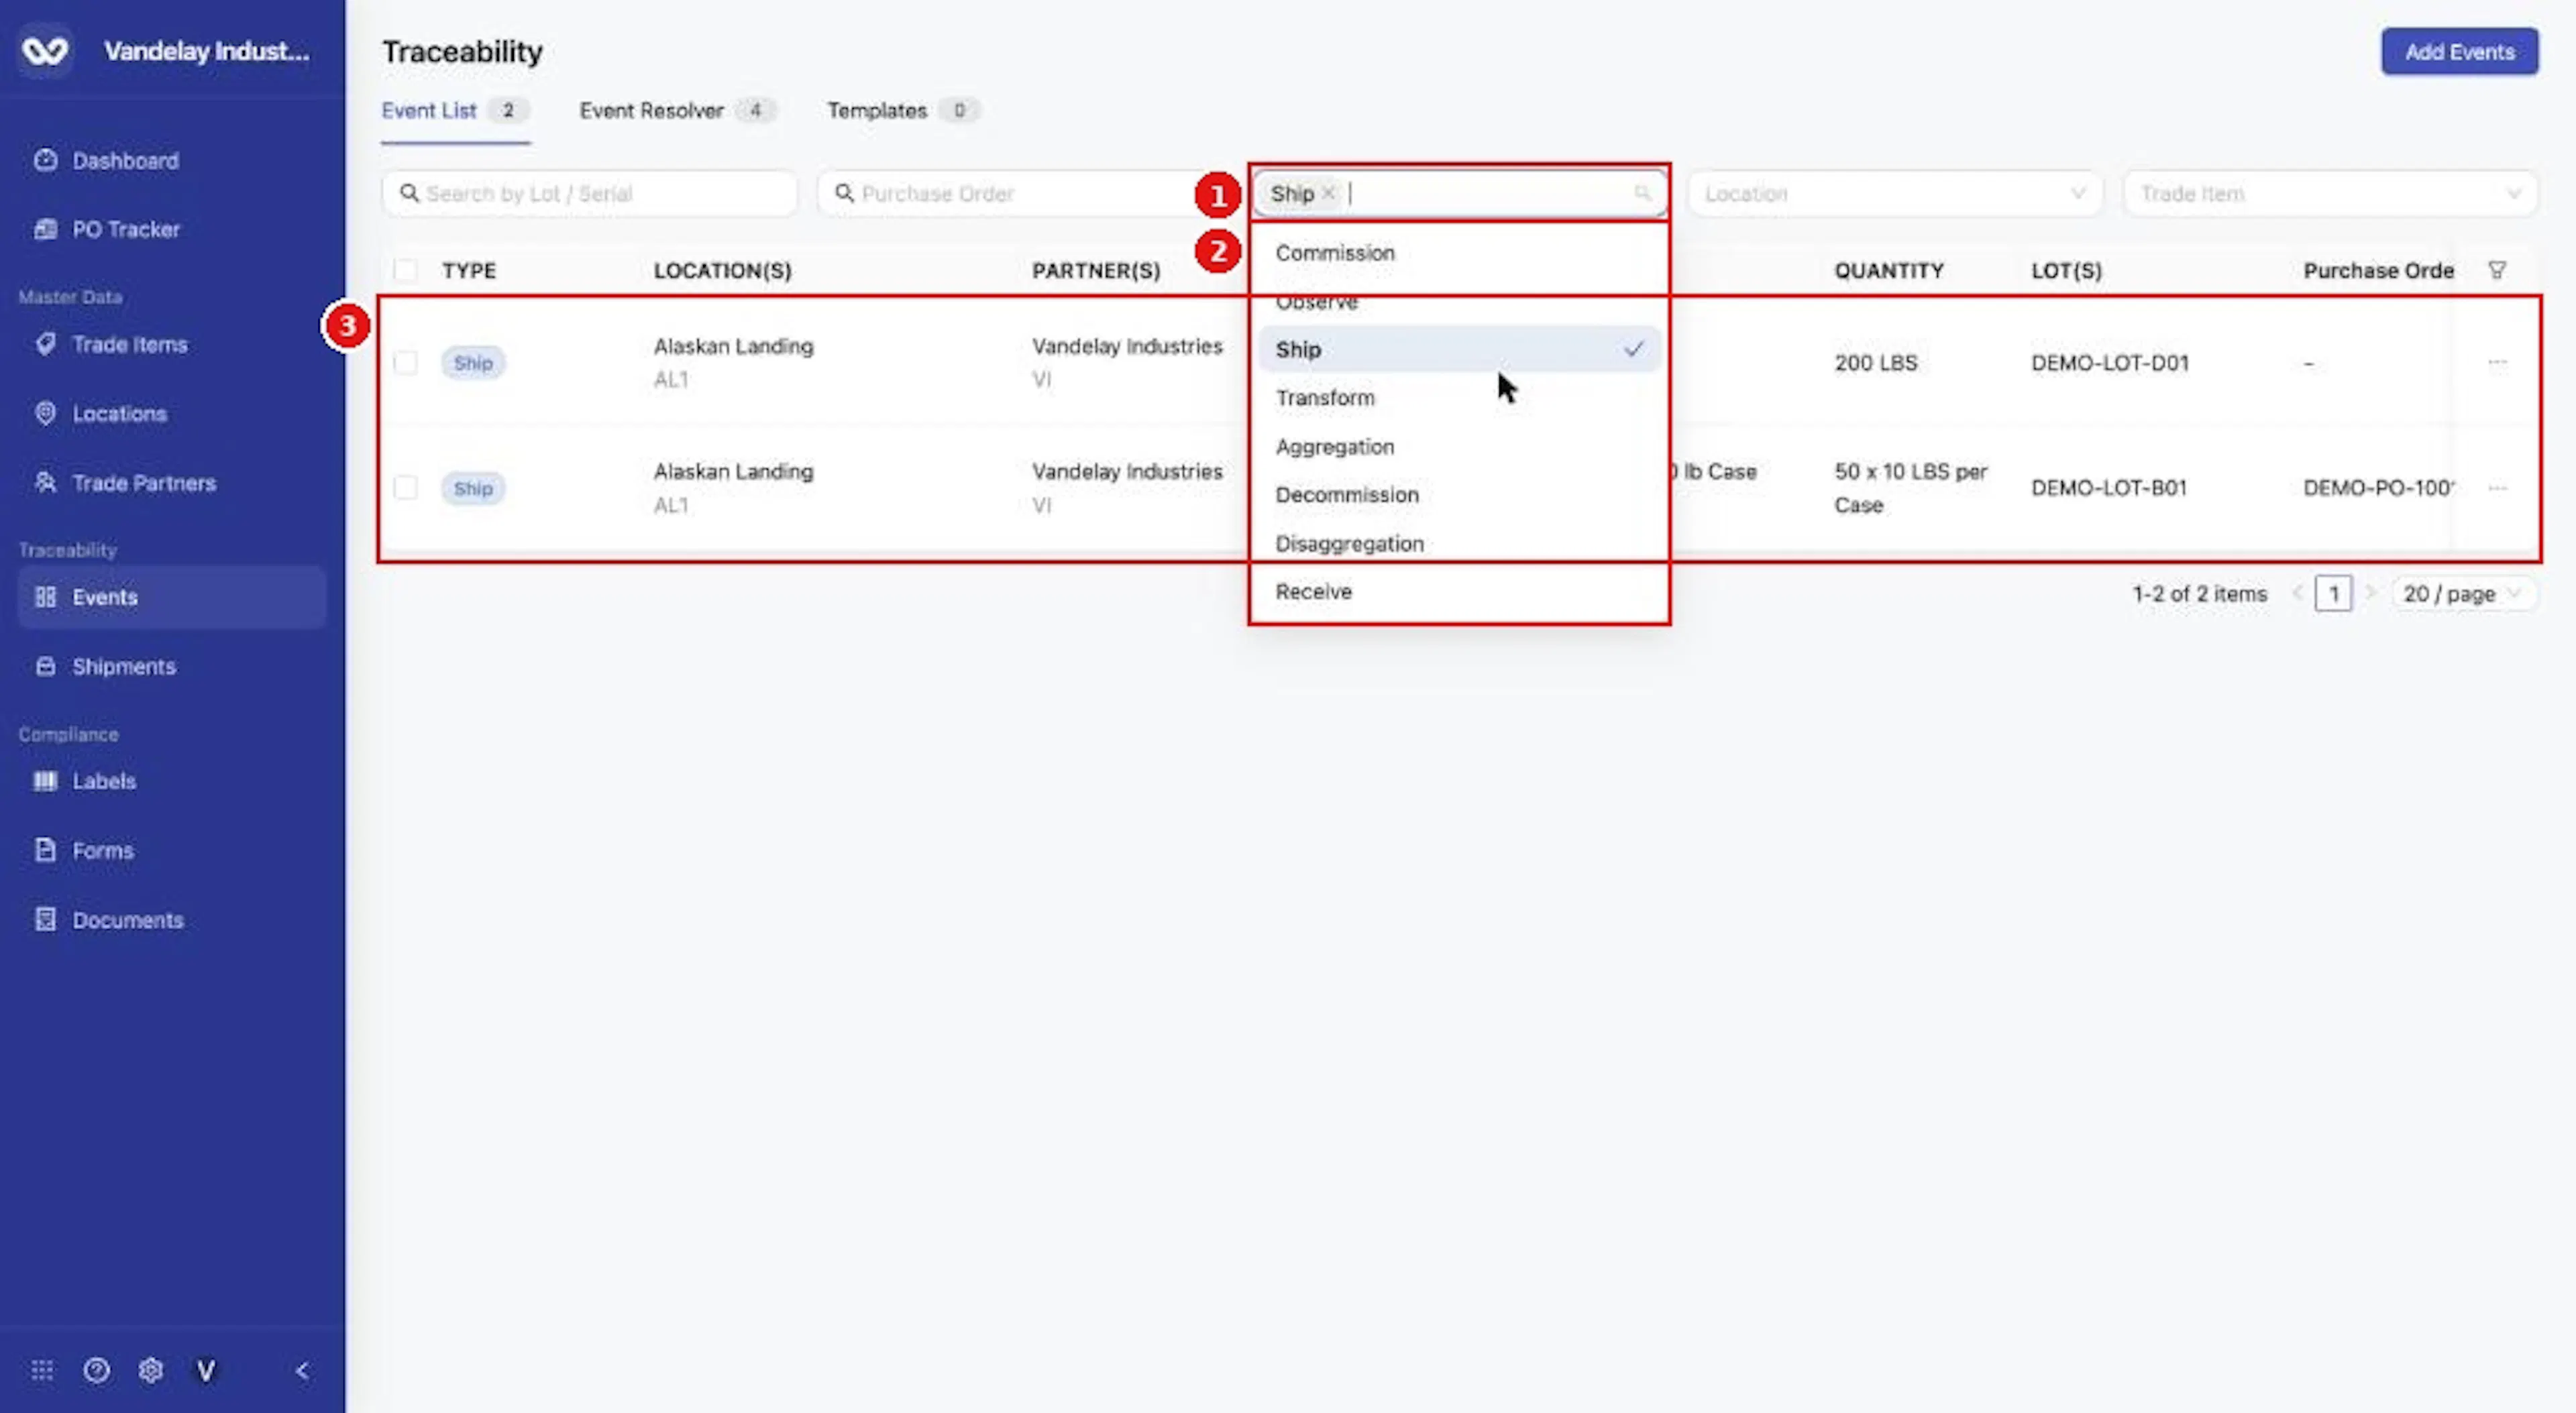
Task: Open the Trade Item filter dropdown
Action: 2330,193
